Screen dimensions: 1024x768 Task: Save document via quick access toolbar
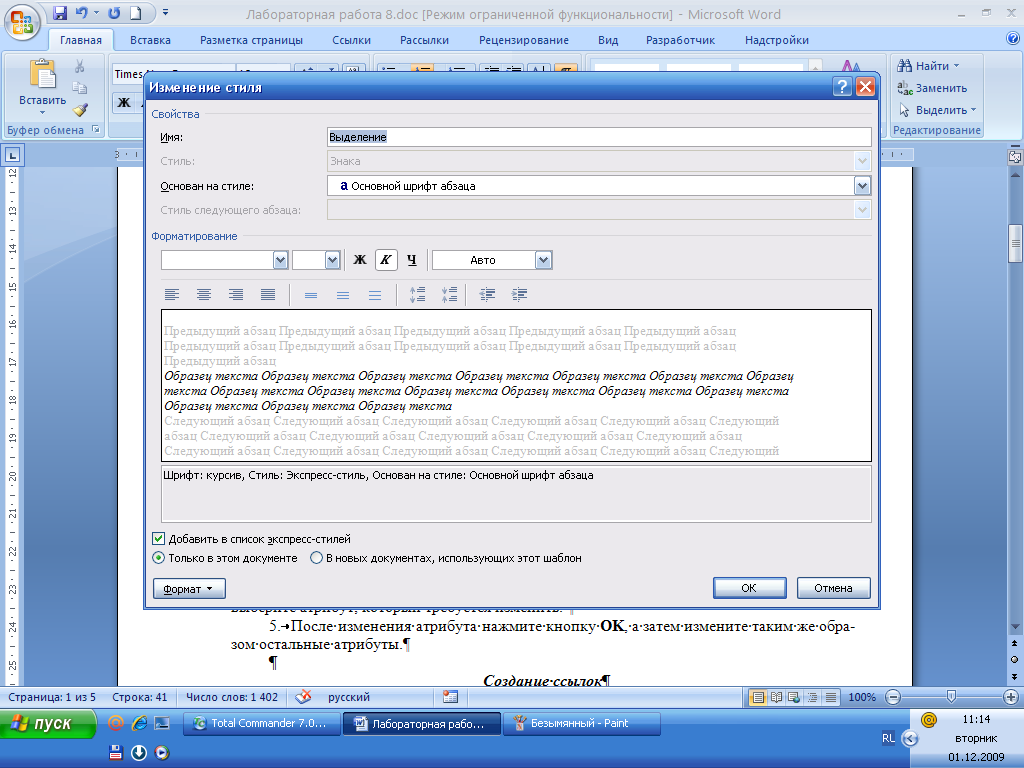click(60, 13)
